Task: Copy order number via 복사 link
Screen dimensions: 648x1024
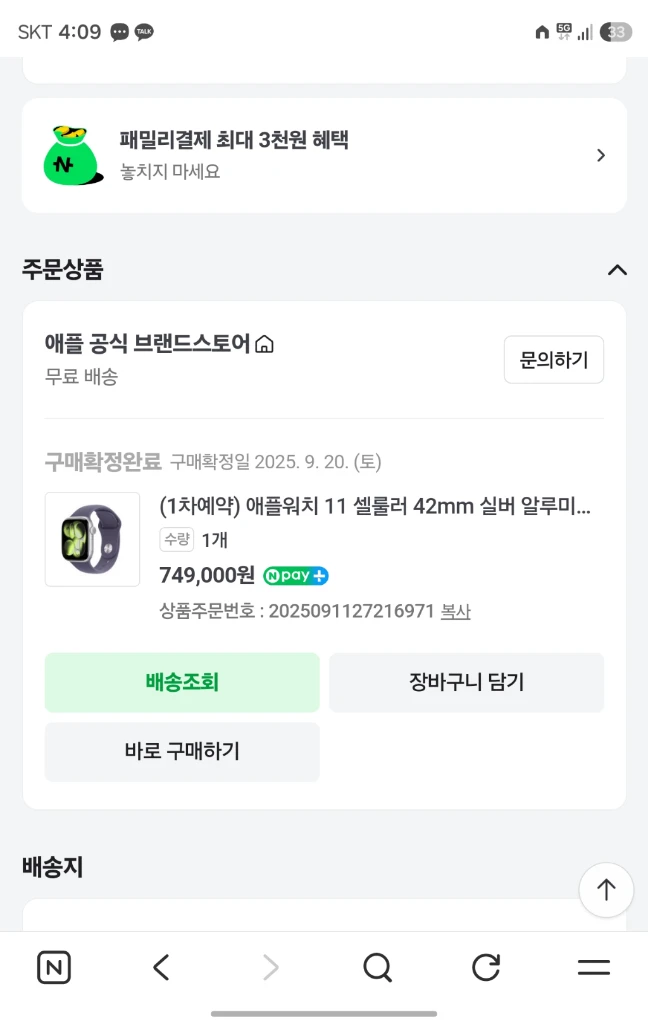Action: point(455,611)
